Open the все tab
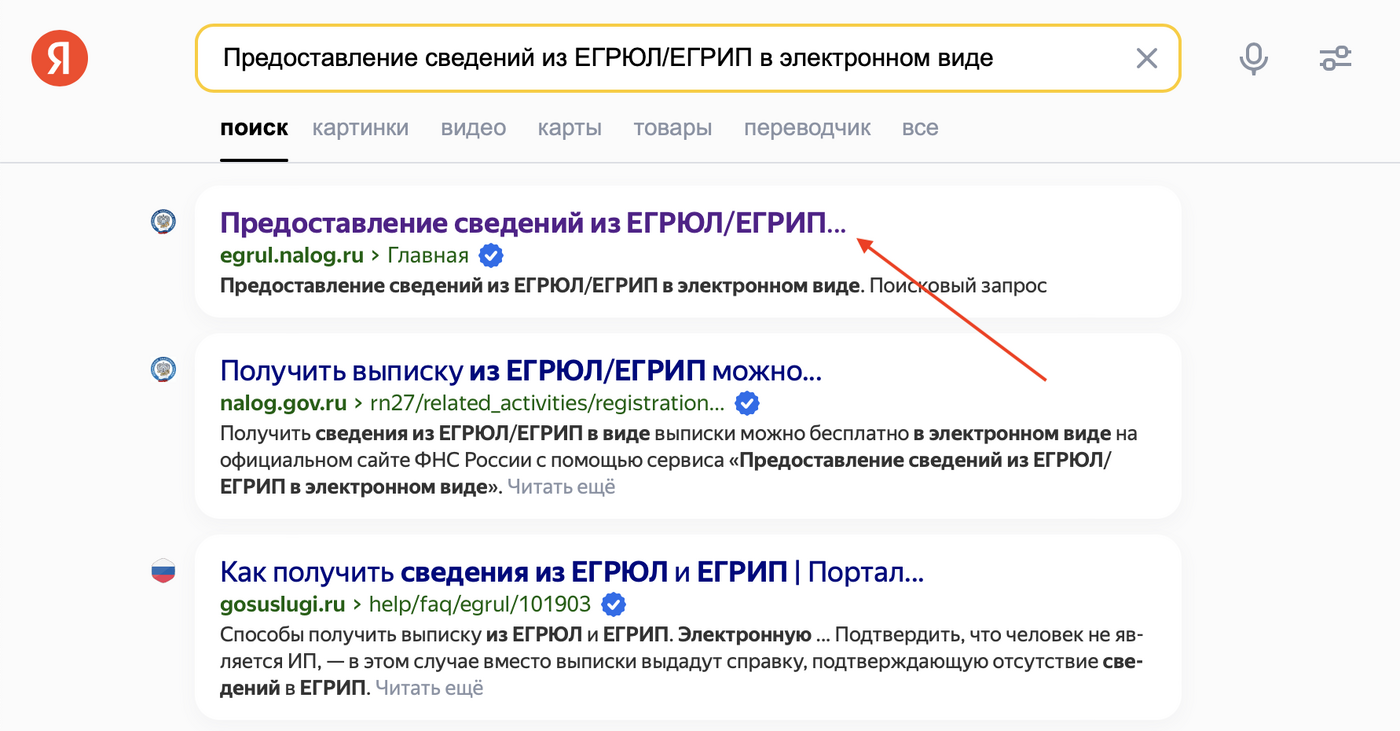Image resolution: width=1400 pixels, height=731 pixels. [x=920, y=128]
